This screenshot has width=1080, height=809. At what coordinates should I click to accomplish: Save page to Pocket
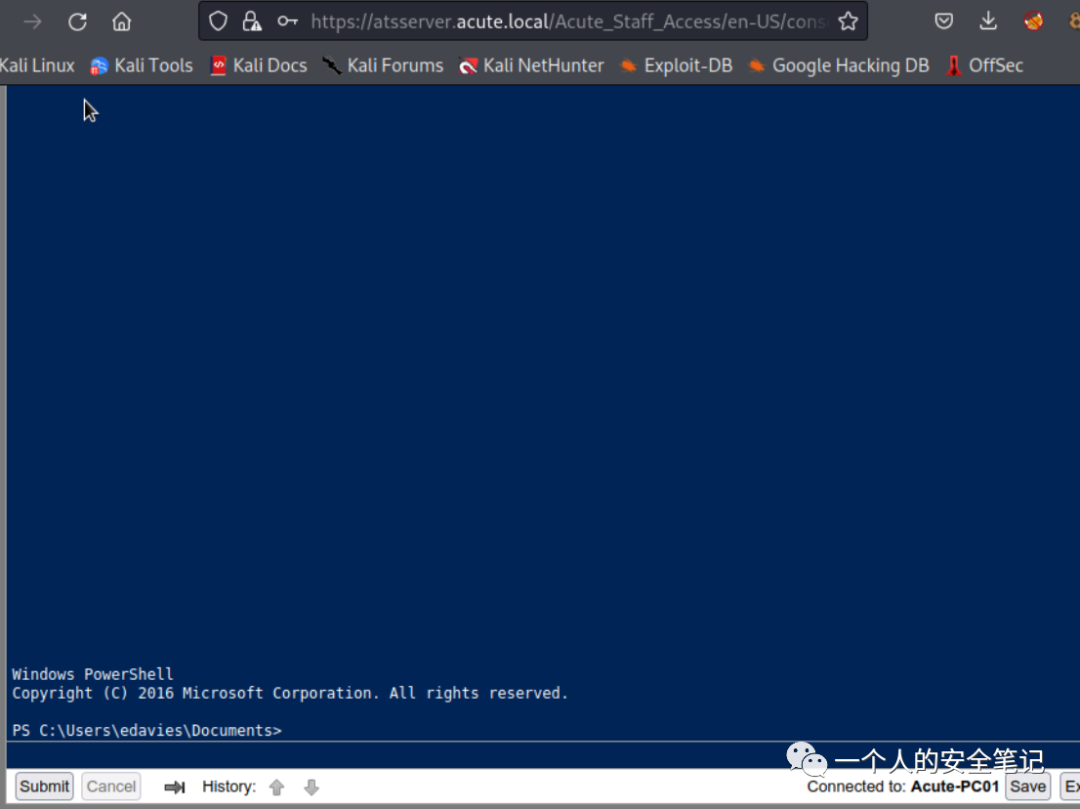point(943,22)
